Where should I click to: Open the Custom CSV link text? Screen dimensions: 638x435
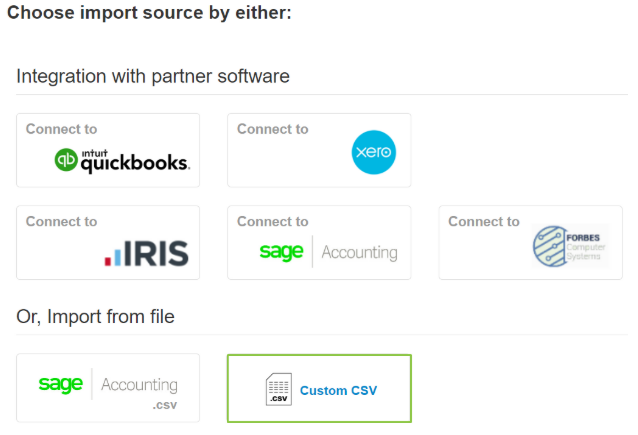pyautogui.click(x=337, y=390)
